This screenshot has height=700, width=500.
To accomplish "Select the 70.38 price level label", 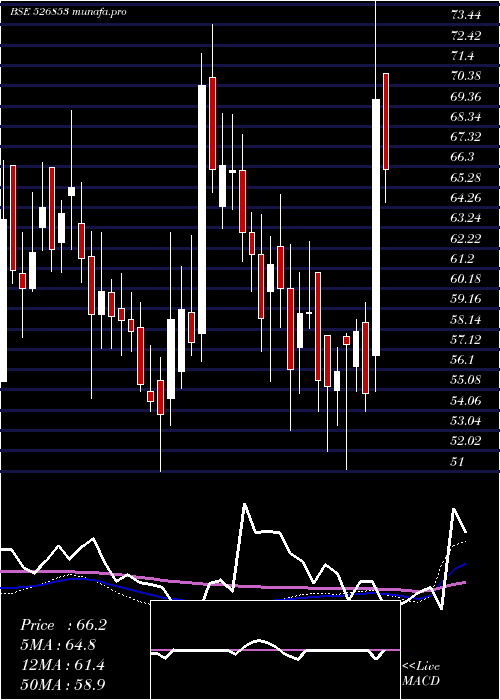I will pyautogui.click(x=466, y=76).
